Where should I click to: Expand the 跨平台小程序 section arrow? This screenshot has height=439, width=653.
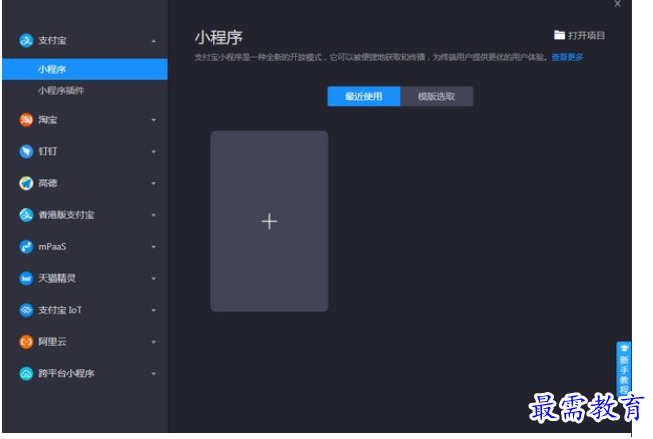point(154,374)
